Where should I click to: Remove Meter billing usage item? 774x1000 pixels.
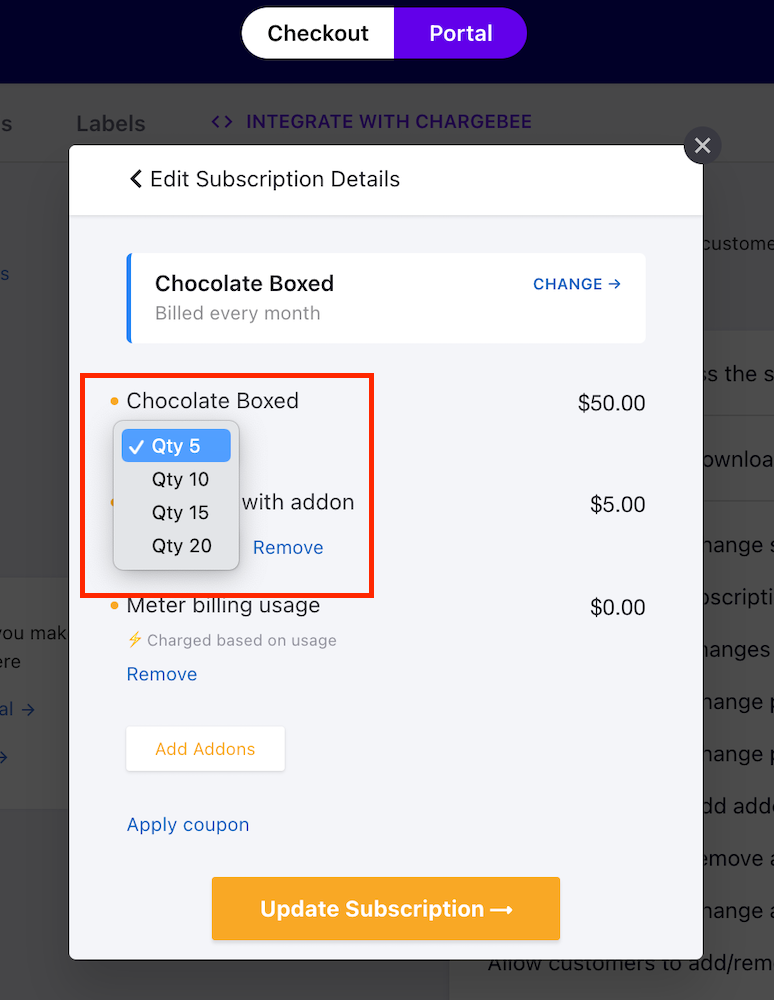pyautogui.click(x=162, y=674)
